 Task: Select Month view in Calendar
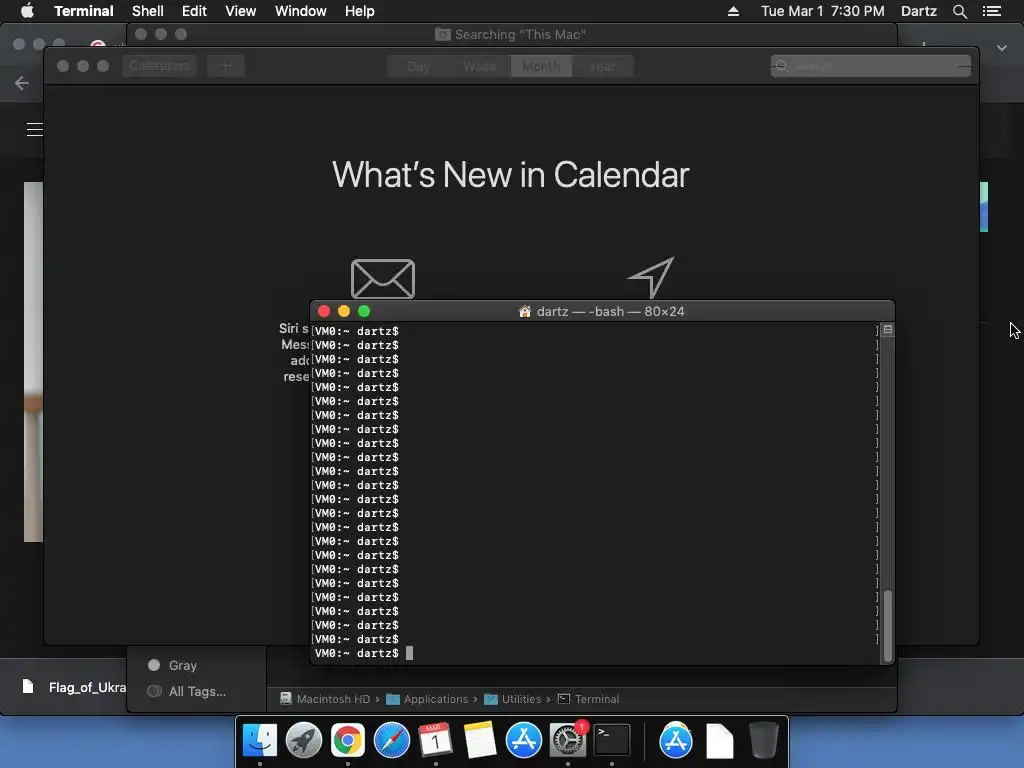[x=541, y=67]
